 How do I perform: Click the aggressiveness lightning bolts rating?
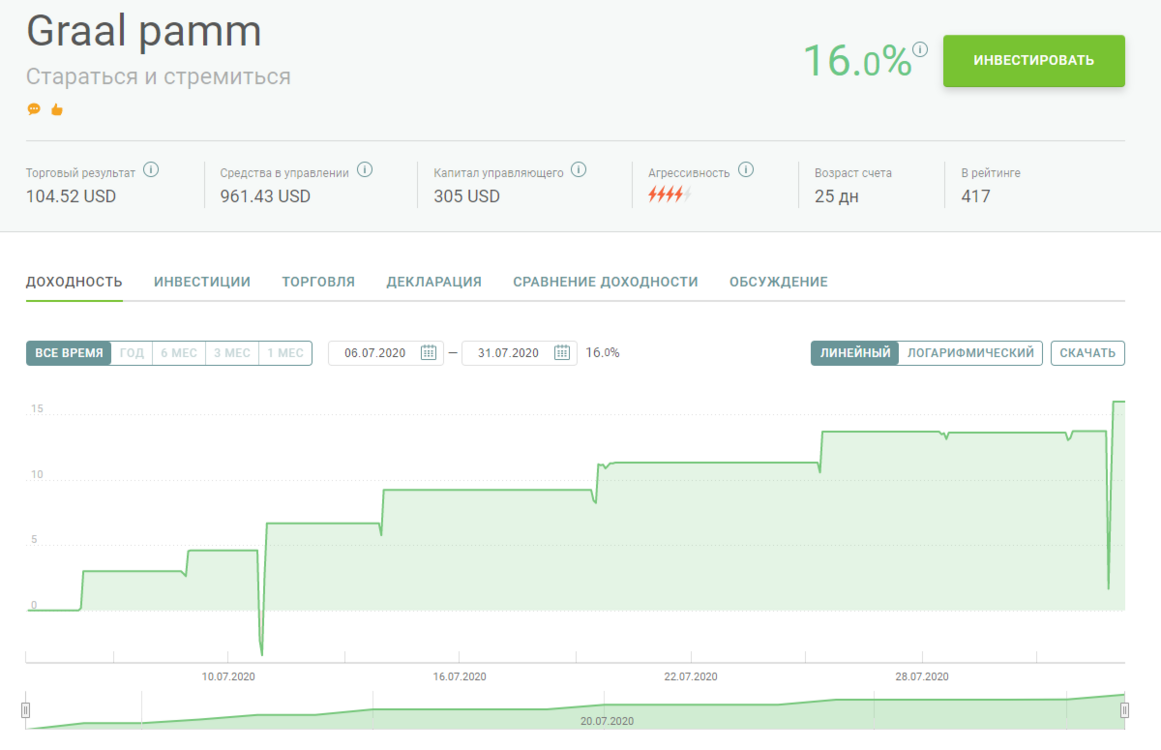(x=669, y=195)
